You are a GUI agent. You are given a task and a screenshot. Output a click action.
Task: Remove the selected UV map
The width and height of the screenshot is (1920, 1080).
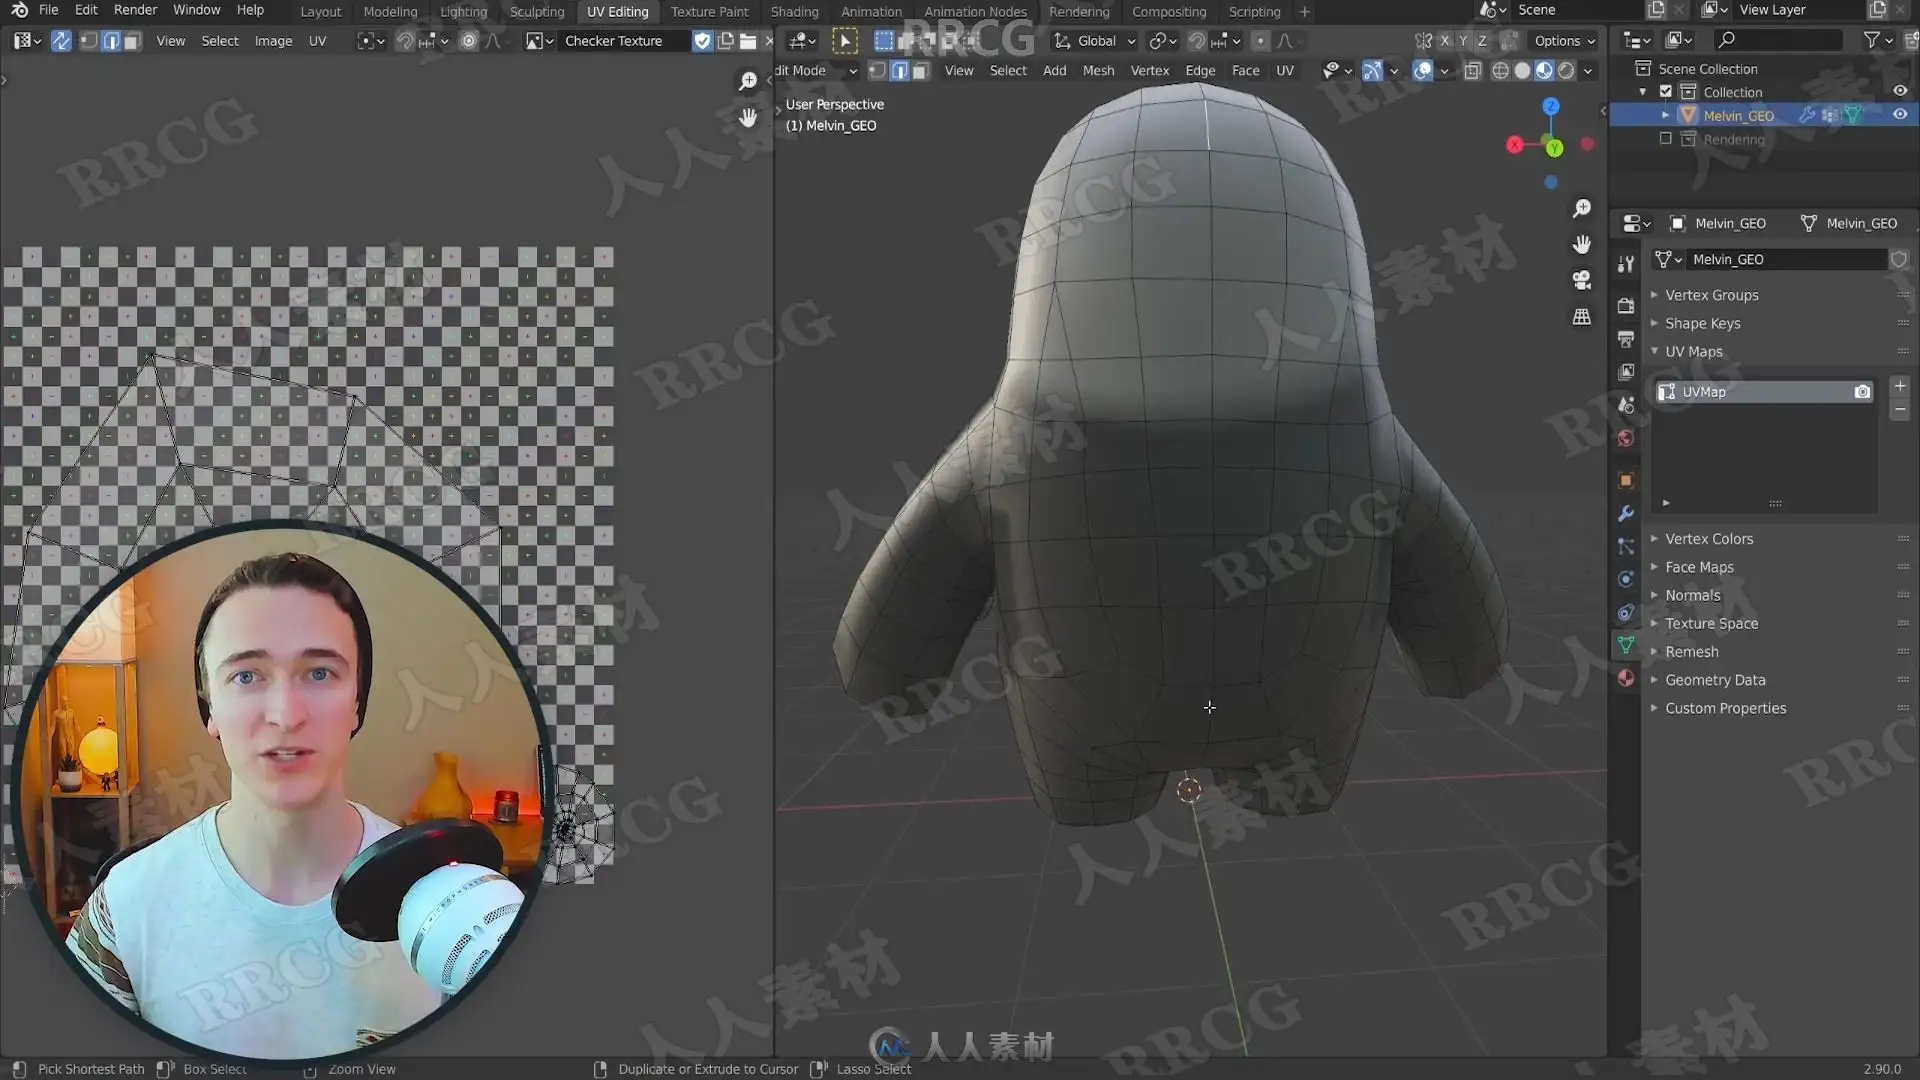tap(1899, 410)
